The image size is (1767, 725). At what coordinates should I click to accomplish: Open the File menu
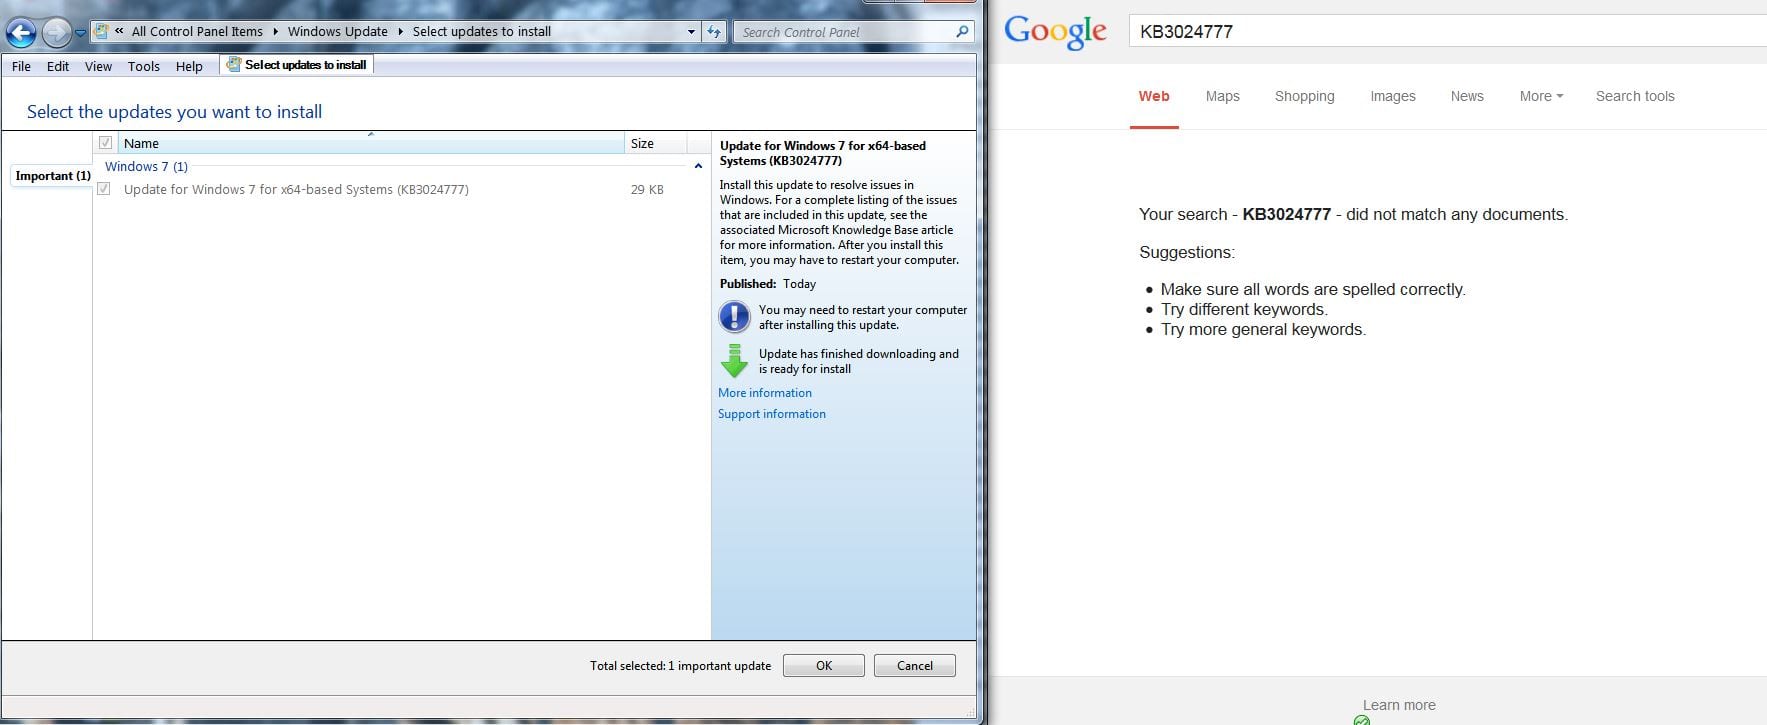21,66
